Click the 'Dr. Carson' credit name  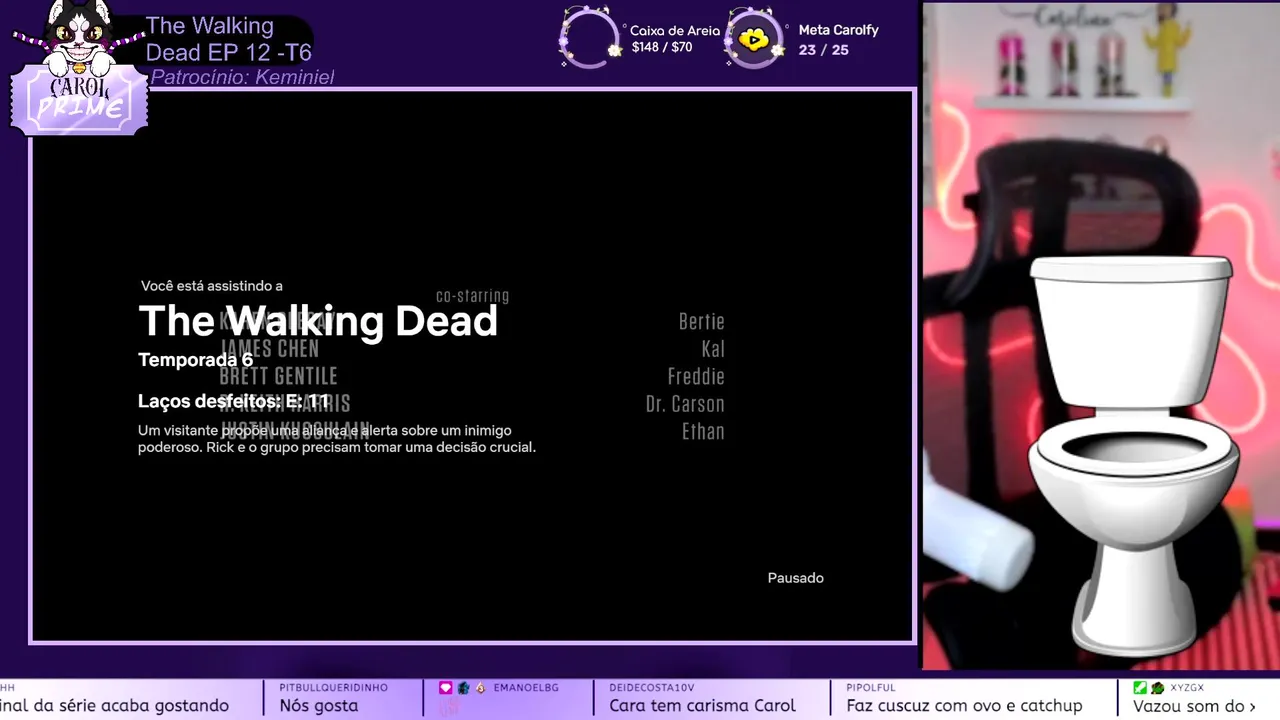point(685,404)
